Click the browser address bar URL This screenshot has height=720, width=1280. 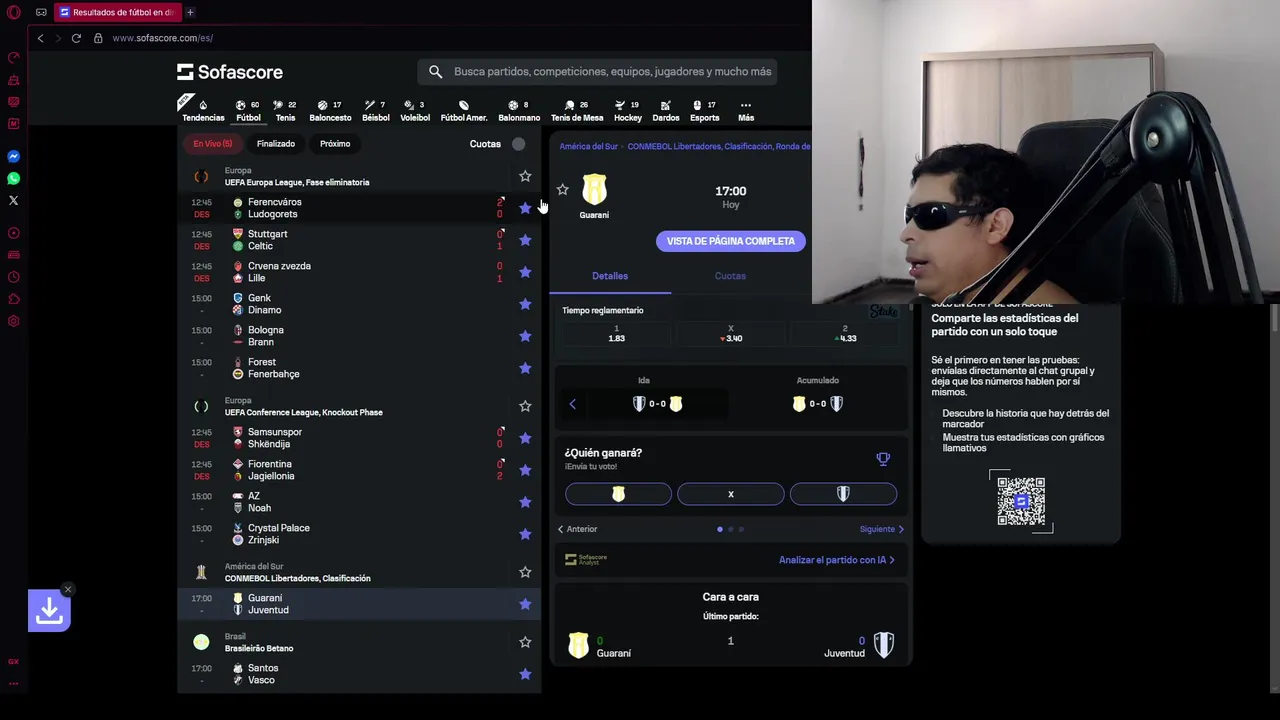[163, 38]
